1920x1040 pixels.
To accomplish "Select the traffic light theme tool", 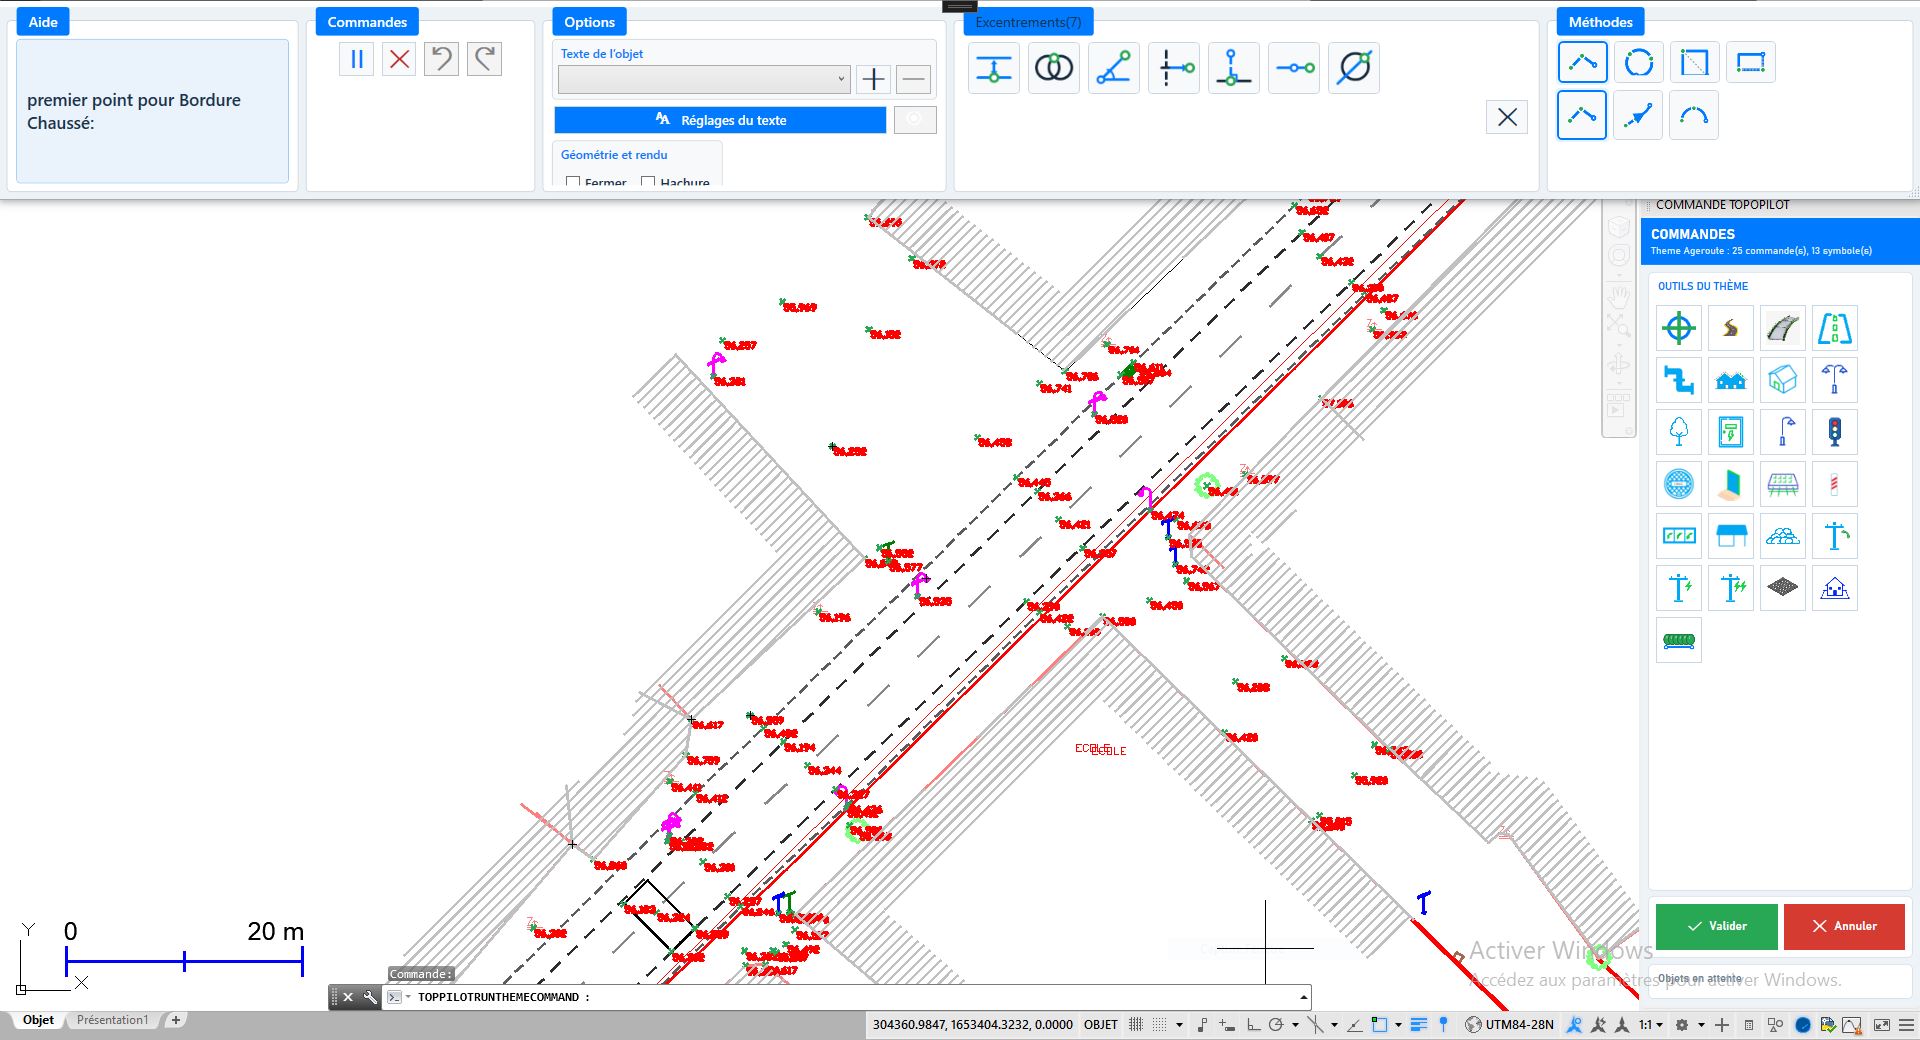I will click(1835, 432).
